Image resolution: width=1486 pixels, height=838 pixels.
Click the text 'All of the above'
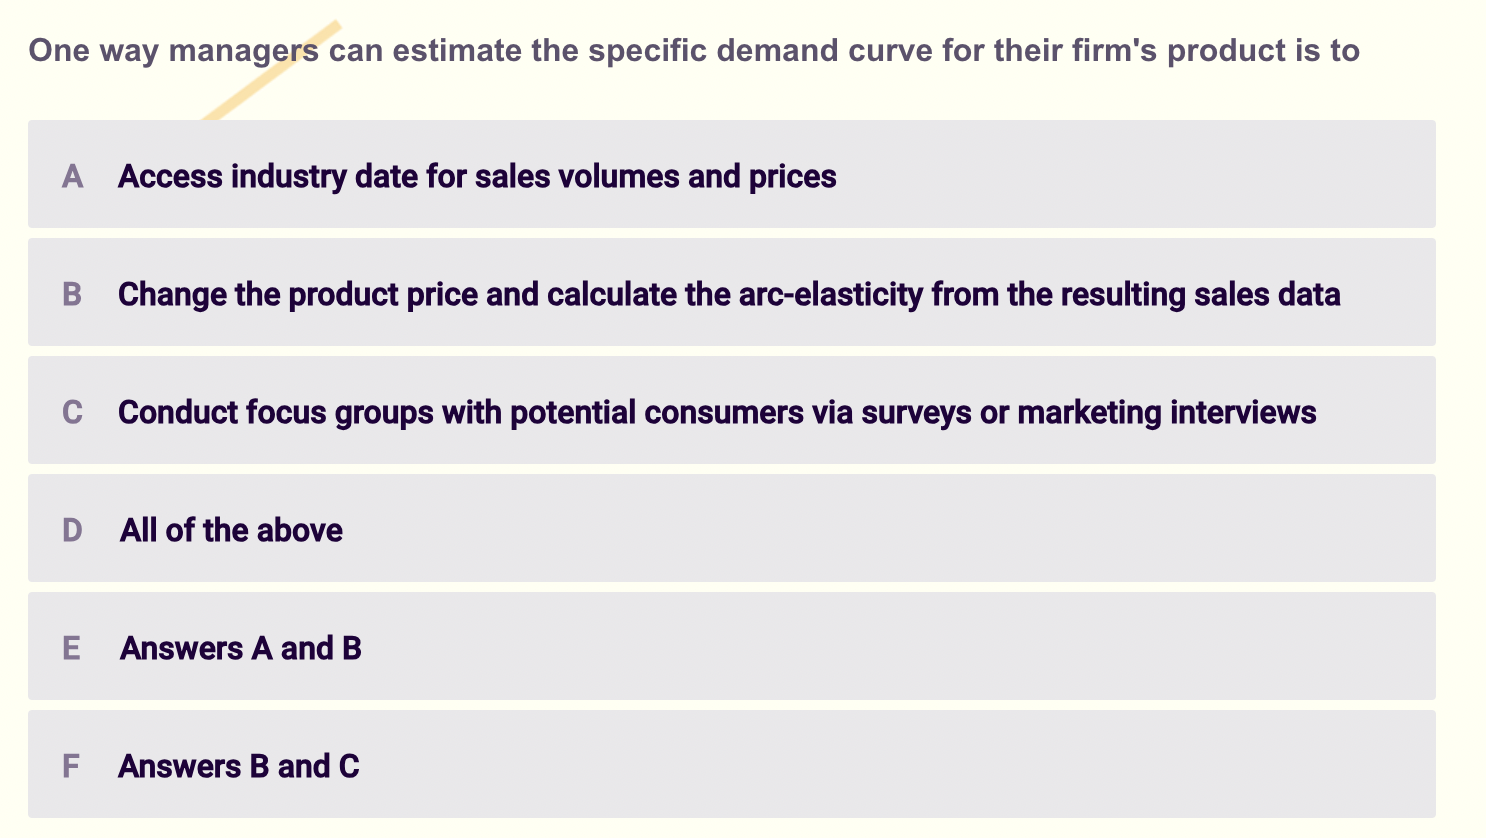[230, 529]
